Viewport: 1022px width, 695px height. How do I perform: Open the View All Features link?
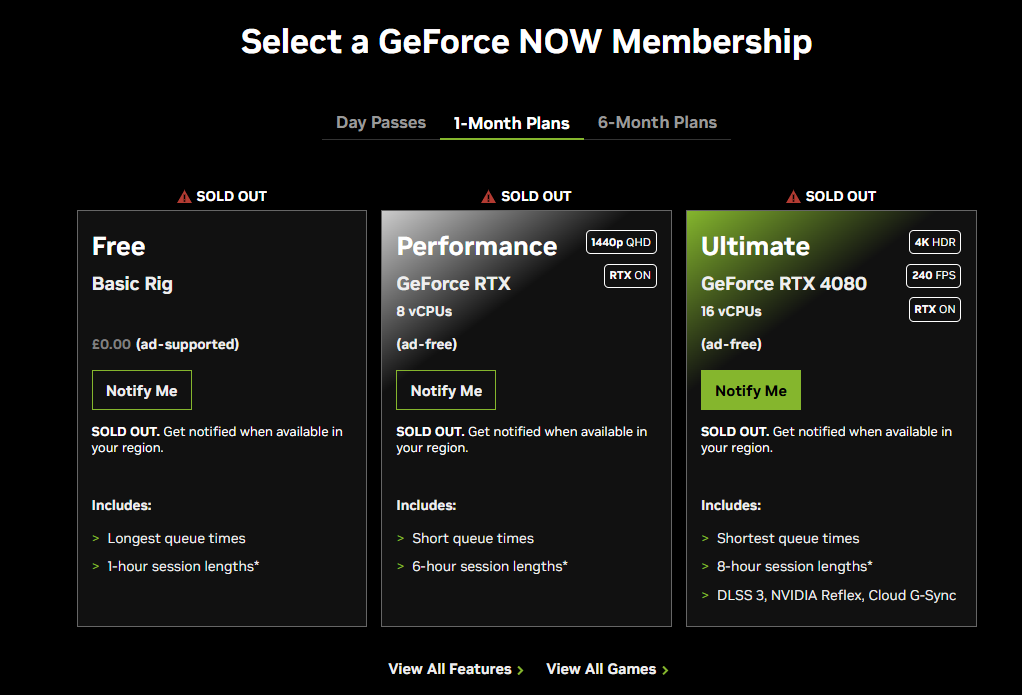pyautogui.click(x=455, y=669)
